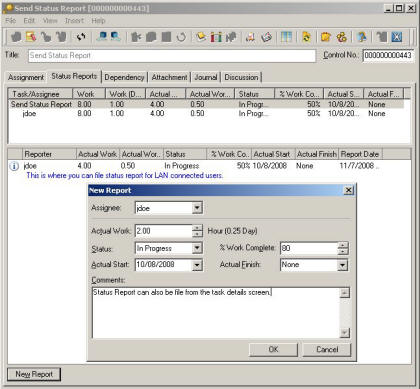Click the Comments scrollbar down arrow
This screenshot has height=389, width=420.
click(345, 333)
